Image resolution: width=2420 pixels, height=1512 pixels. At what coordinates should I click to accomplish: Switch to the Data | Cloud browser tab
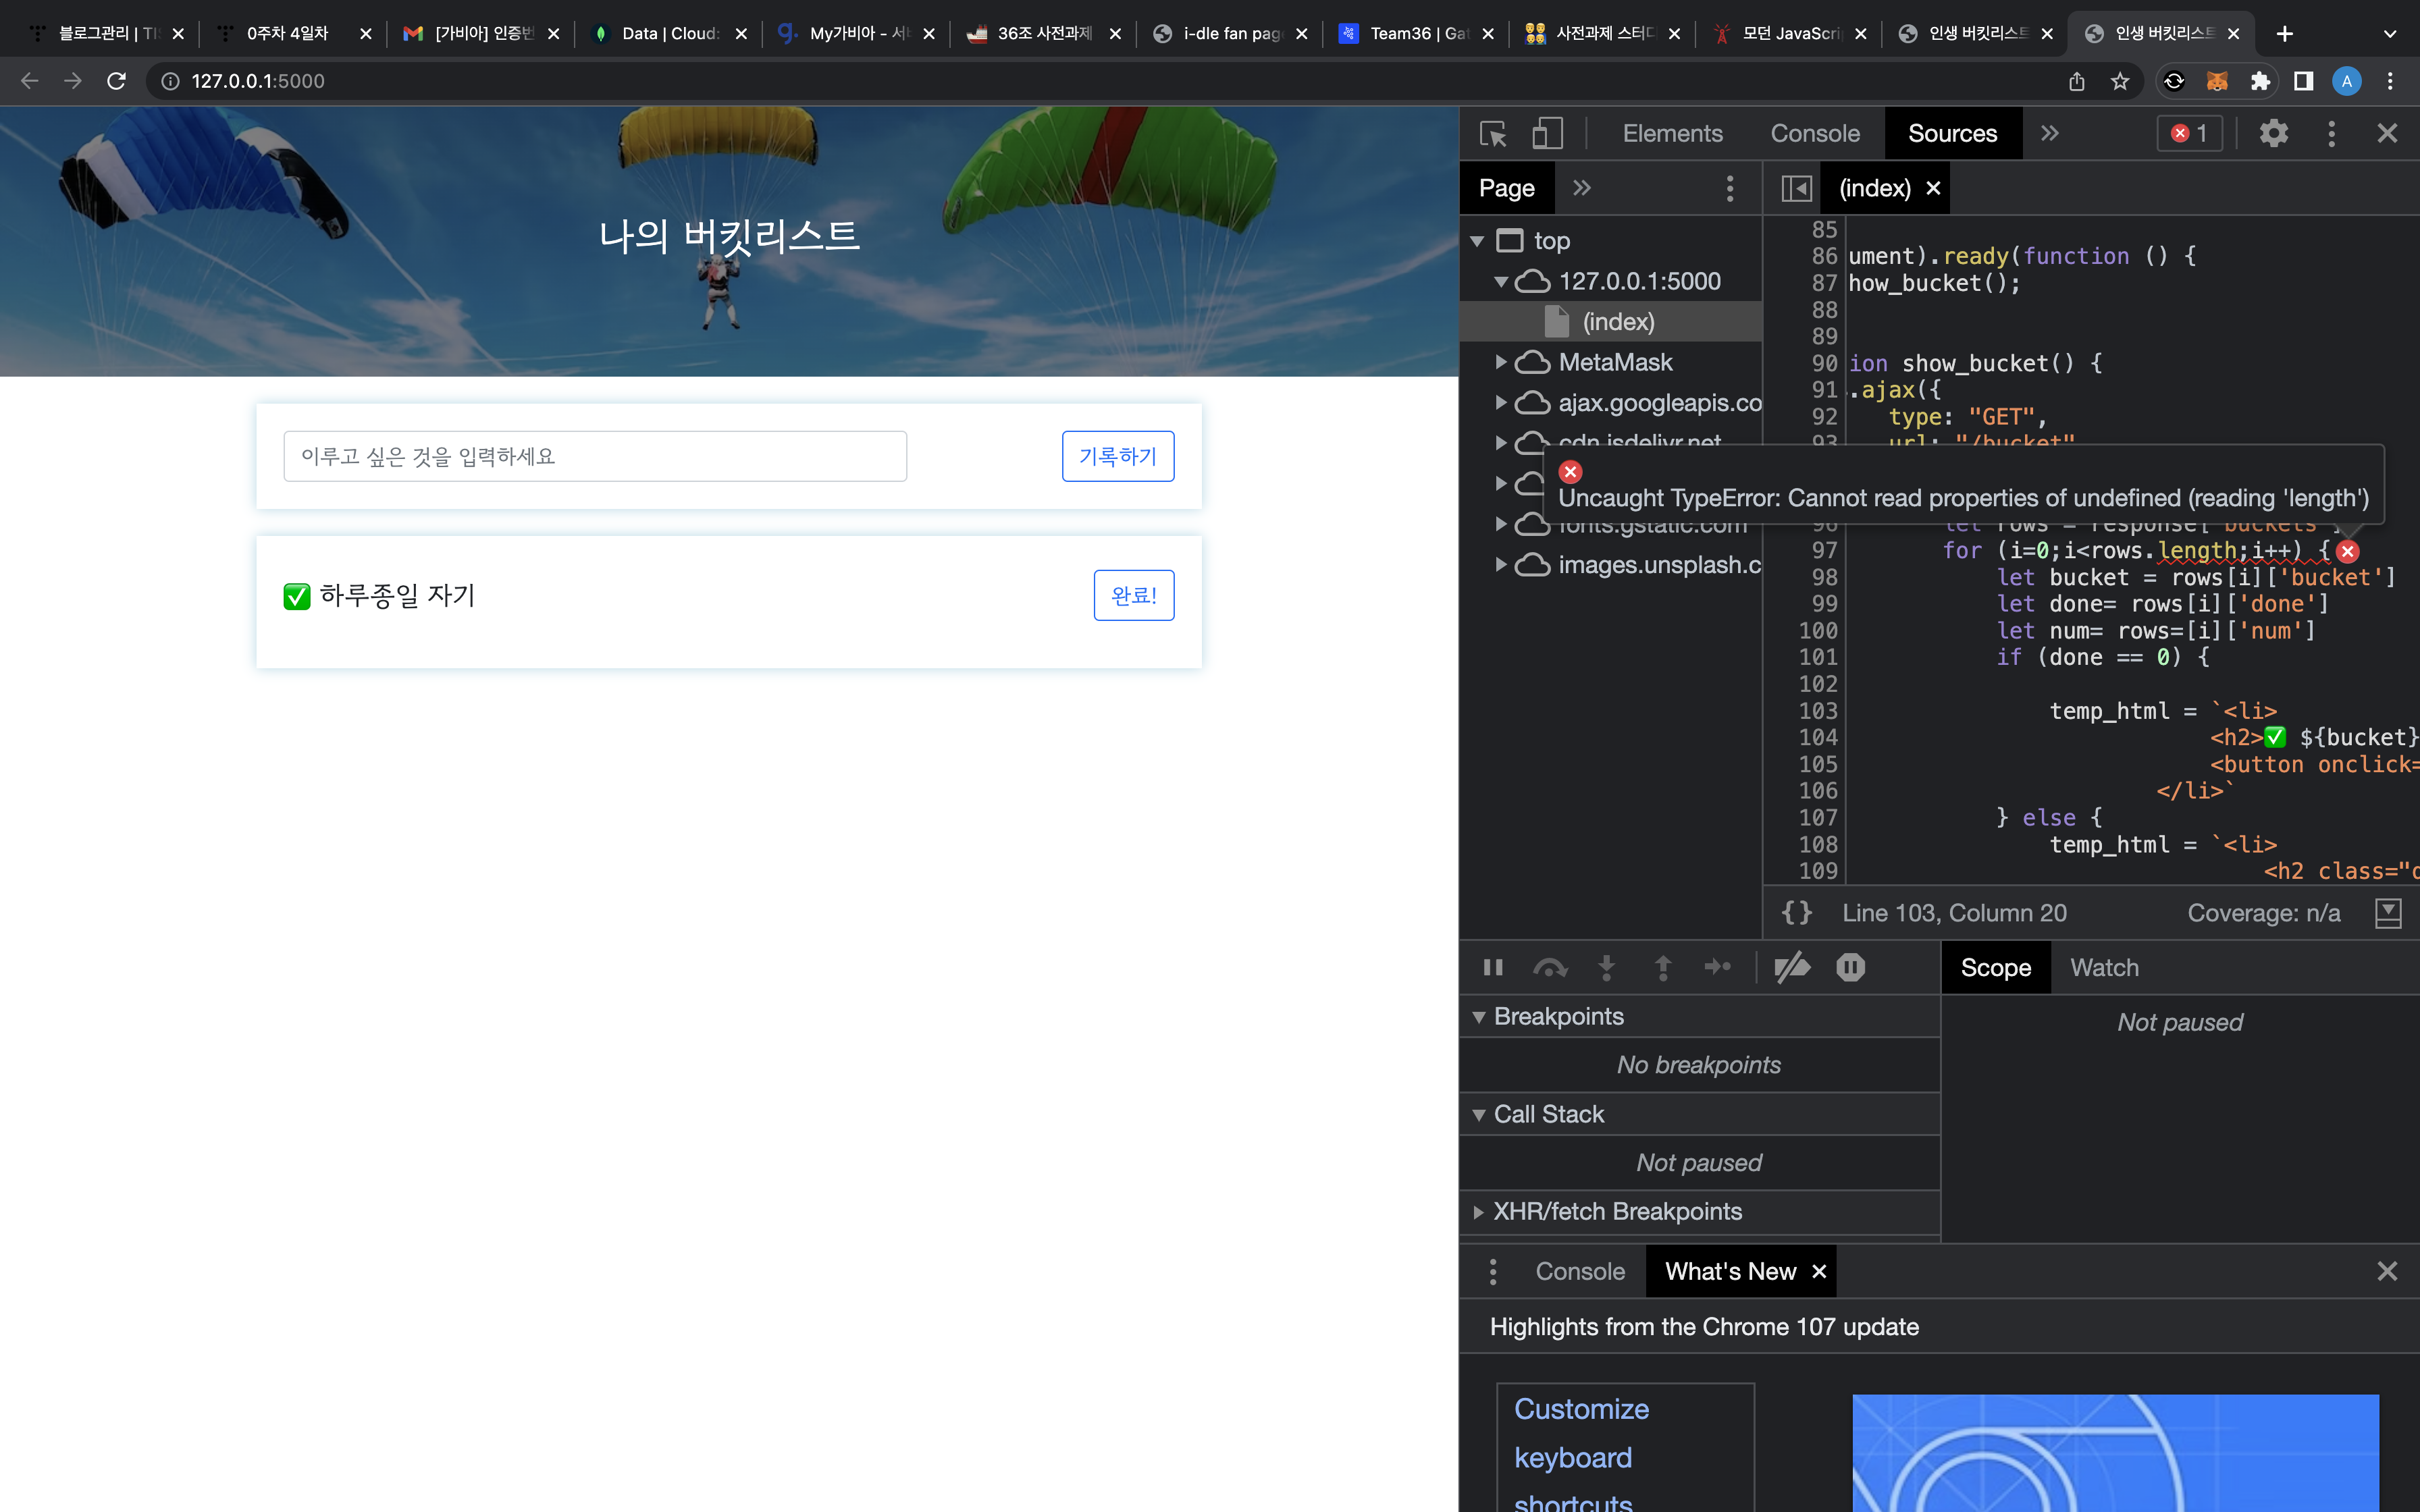click(x=668, y=34)
